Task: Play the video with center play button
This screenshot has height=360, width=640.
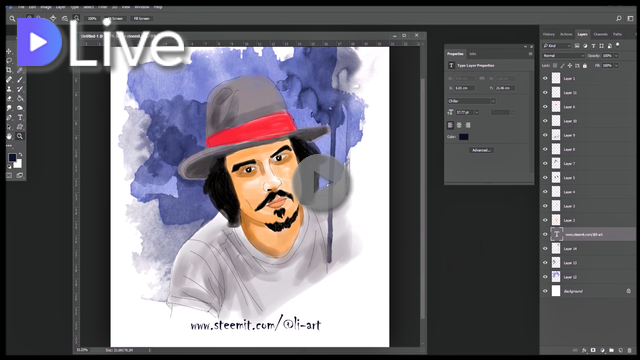Action: coord(321,182)
